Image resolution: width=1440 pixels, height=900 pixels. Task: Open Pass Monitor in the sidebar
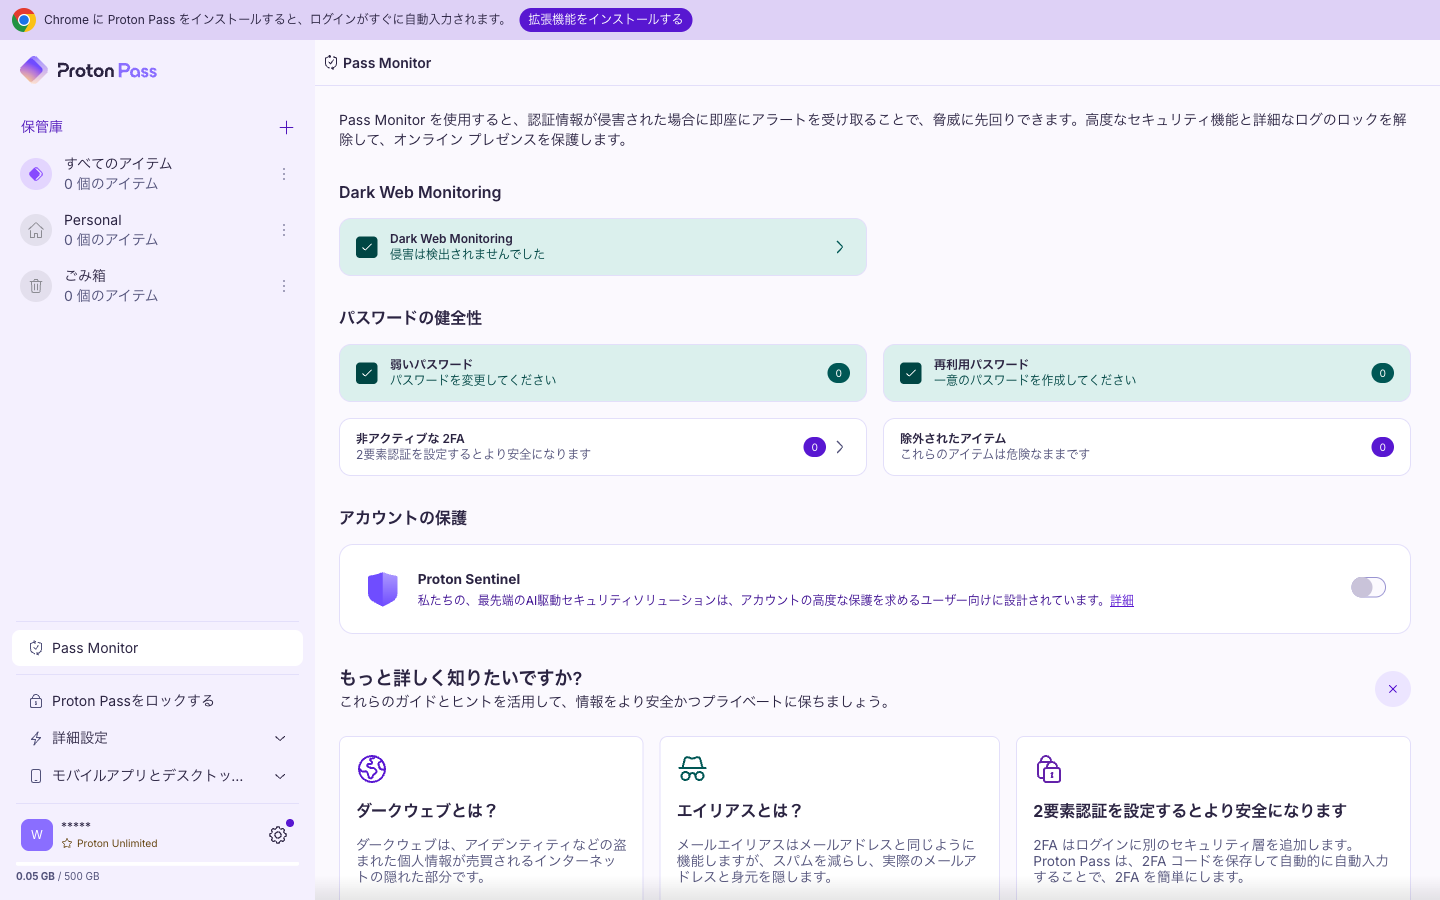(157, 648)
